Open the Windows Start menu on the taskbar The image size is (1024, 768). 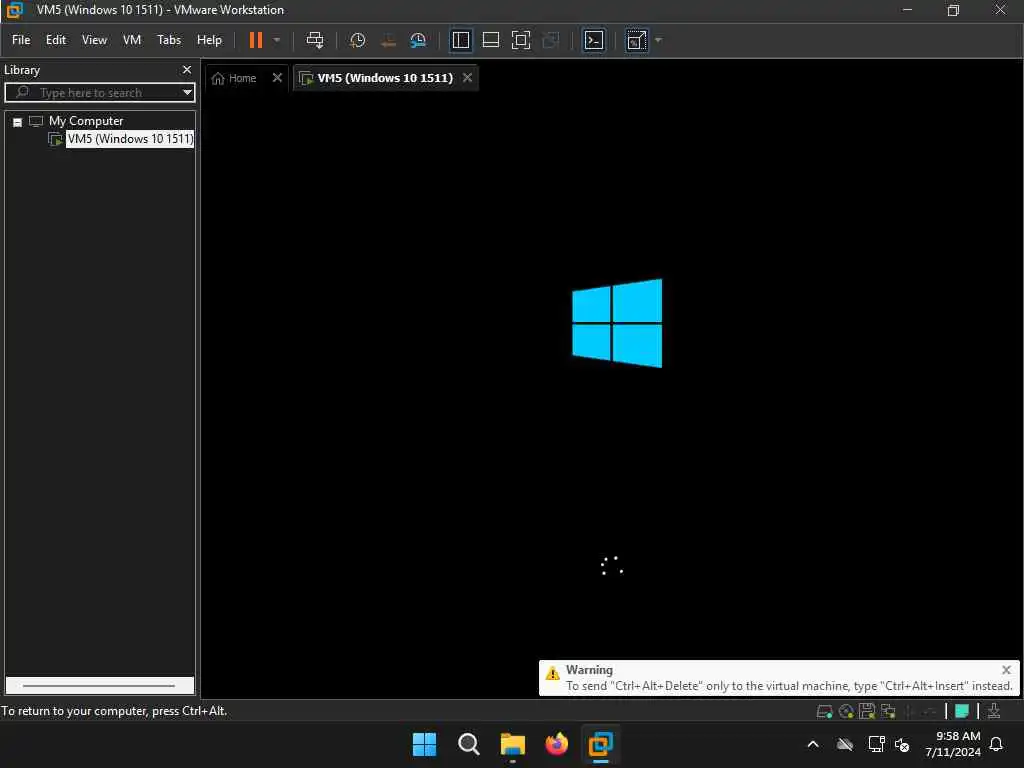(424, 744)
